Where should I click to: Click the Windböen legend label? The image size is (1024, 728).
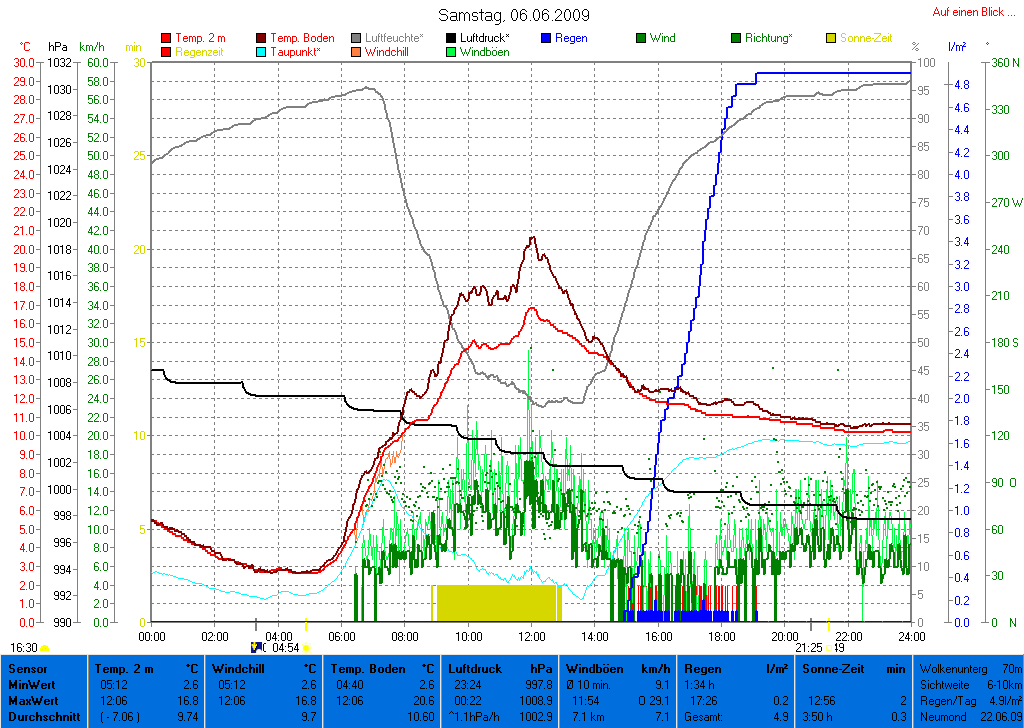(484, 51)
